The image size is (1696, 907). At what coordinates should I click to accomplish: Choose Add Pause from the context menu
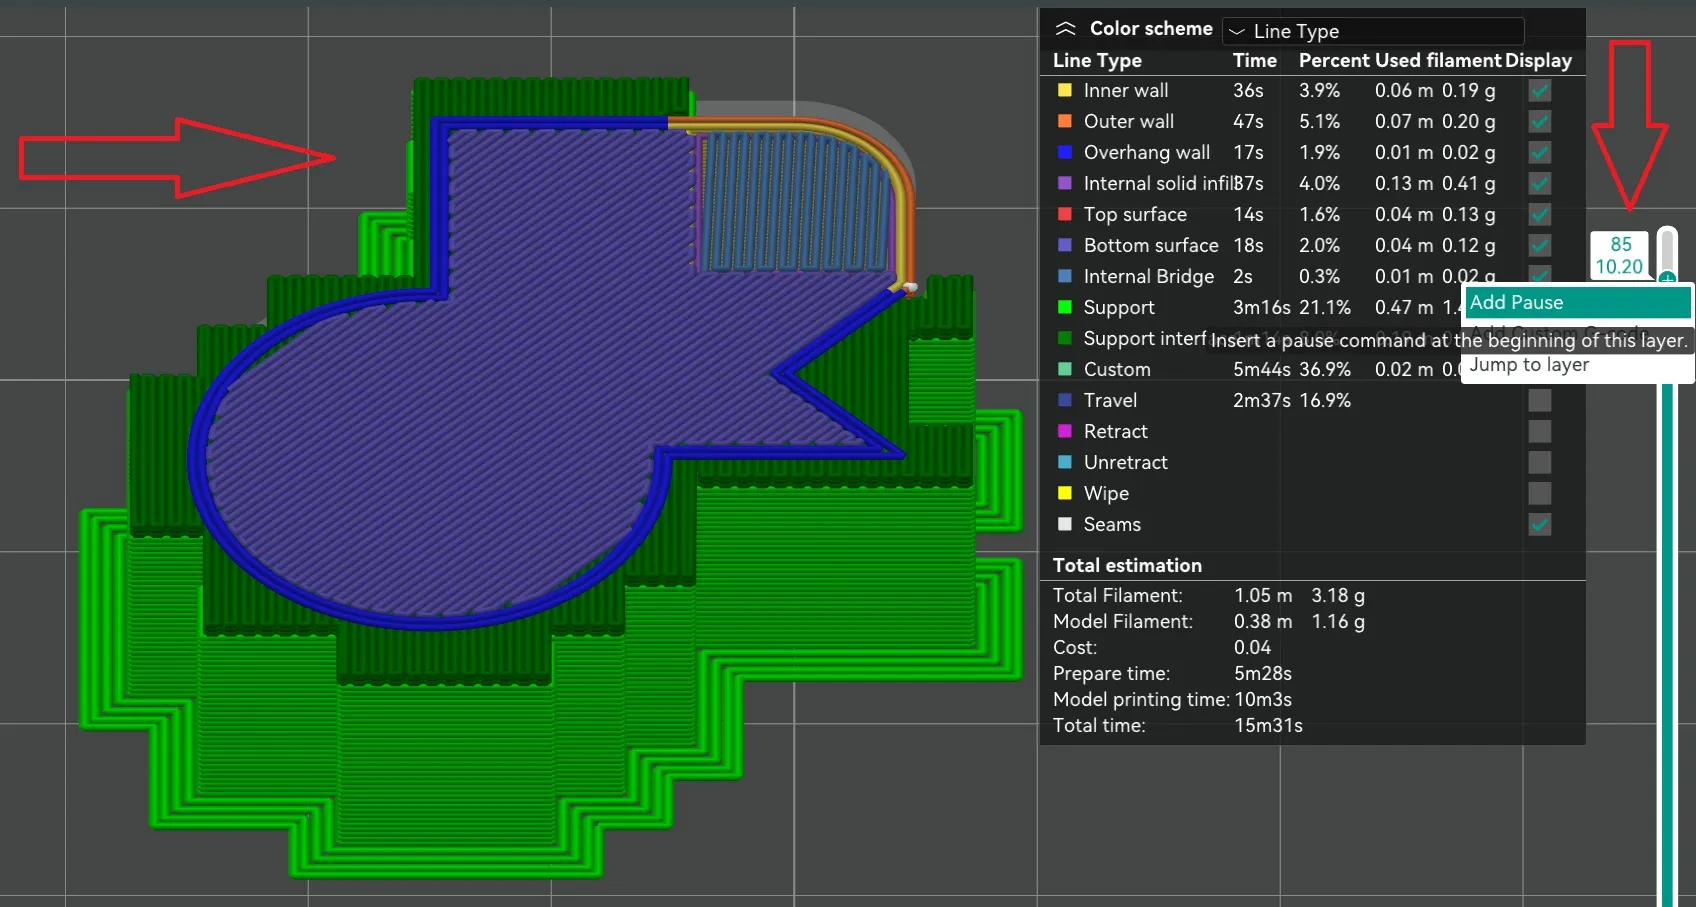coord(1578,302)
